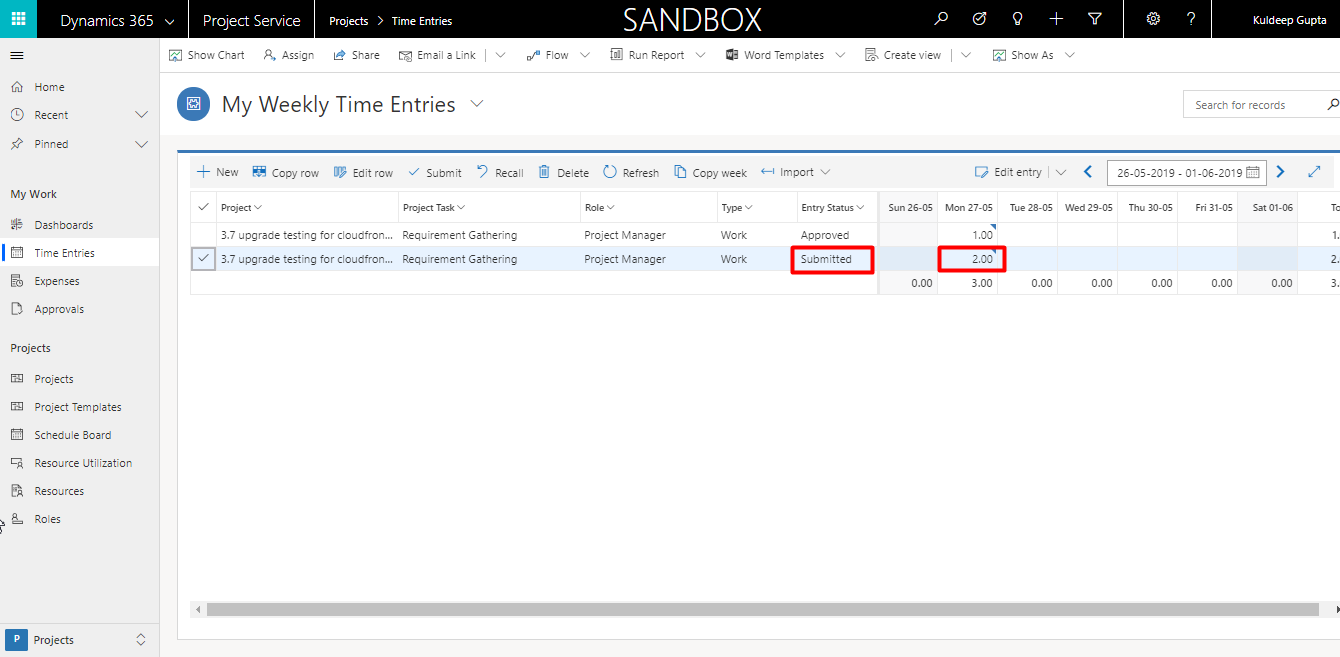Open the calendar date picker icon
The image size is (1340, 657).
[1253, 172]
